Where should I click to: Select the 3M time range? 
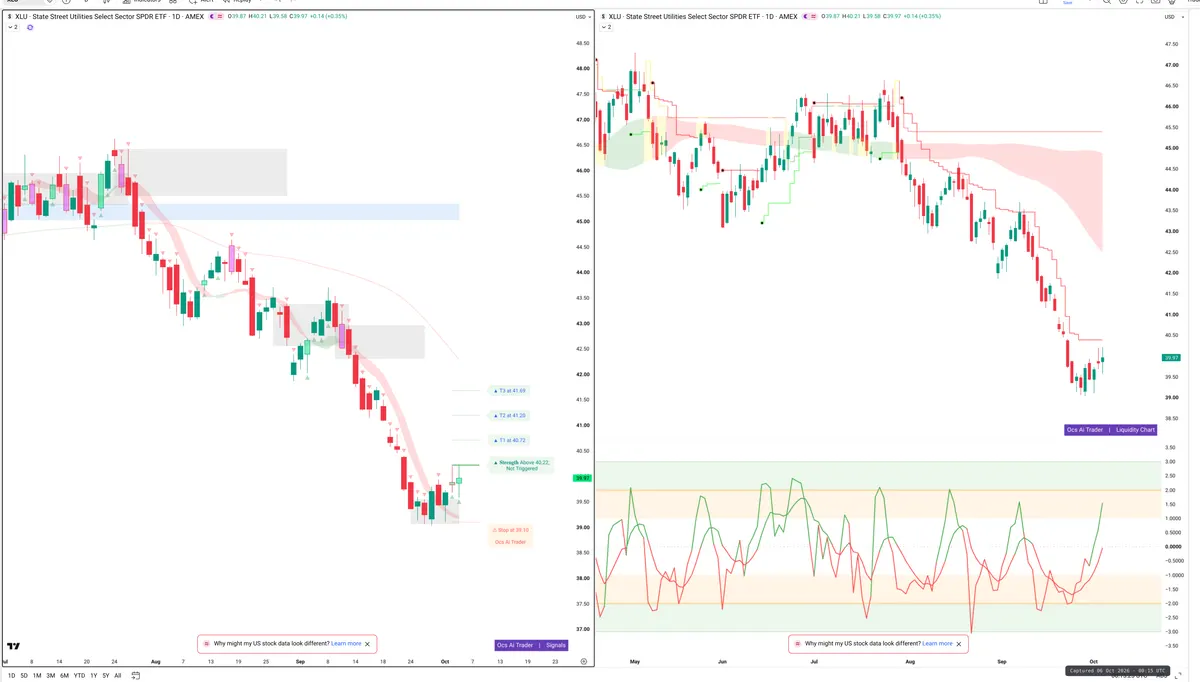click(51, 676)
